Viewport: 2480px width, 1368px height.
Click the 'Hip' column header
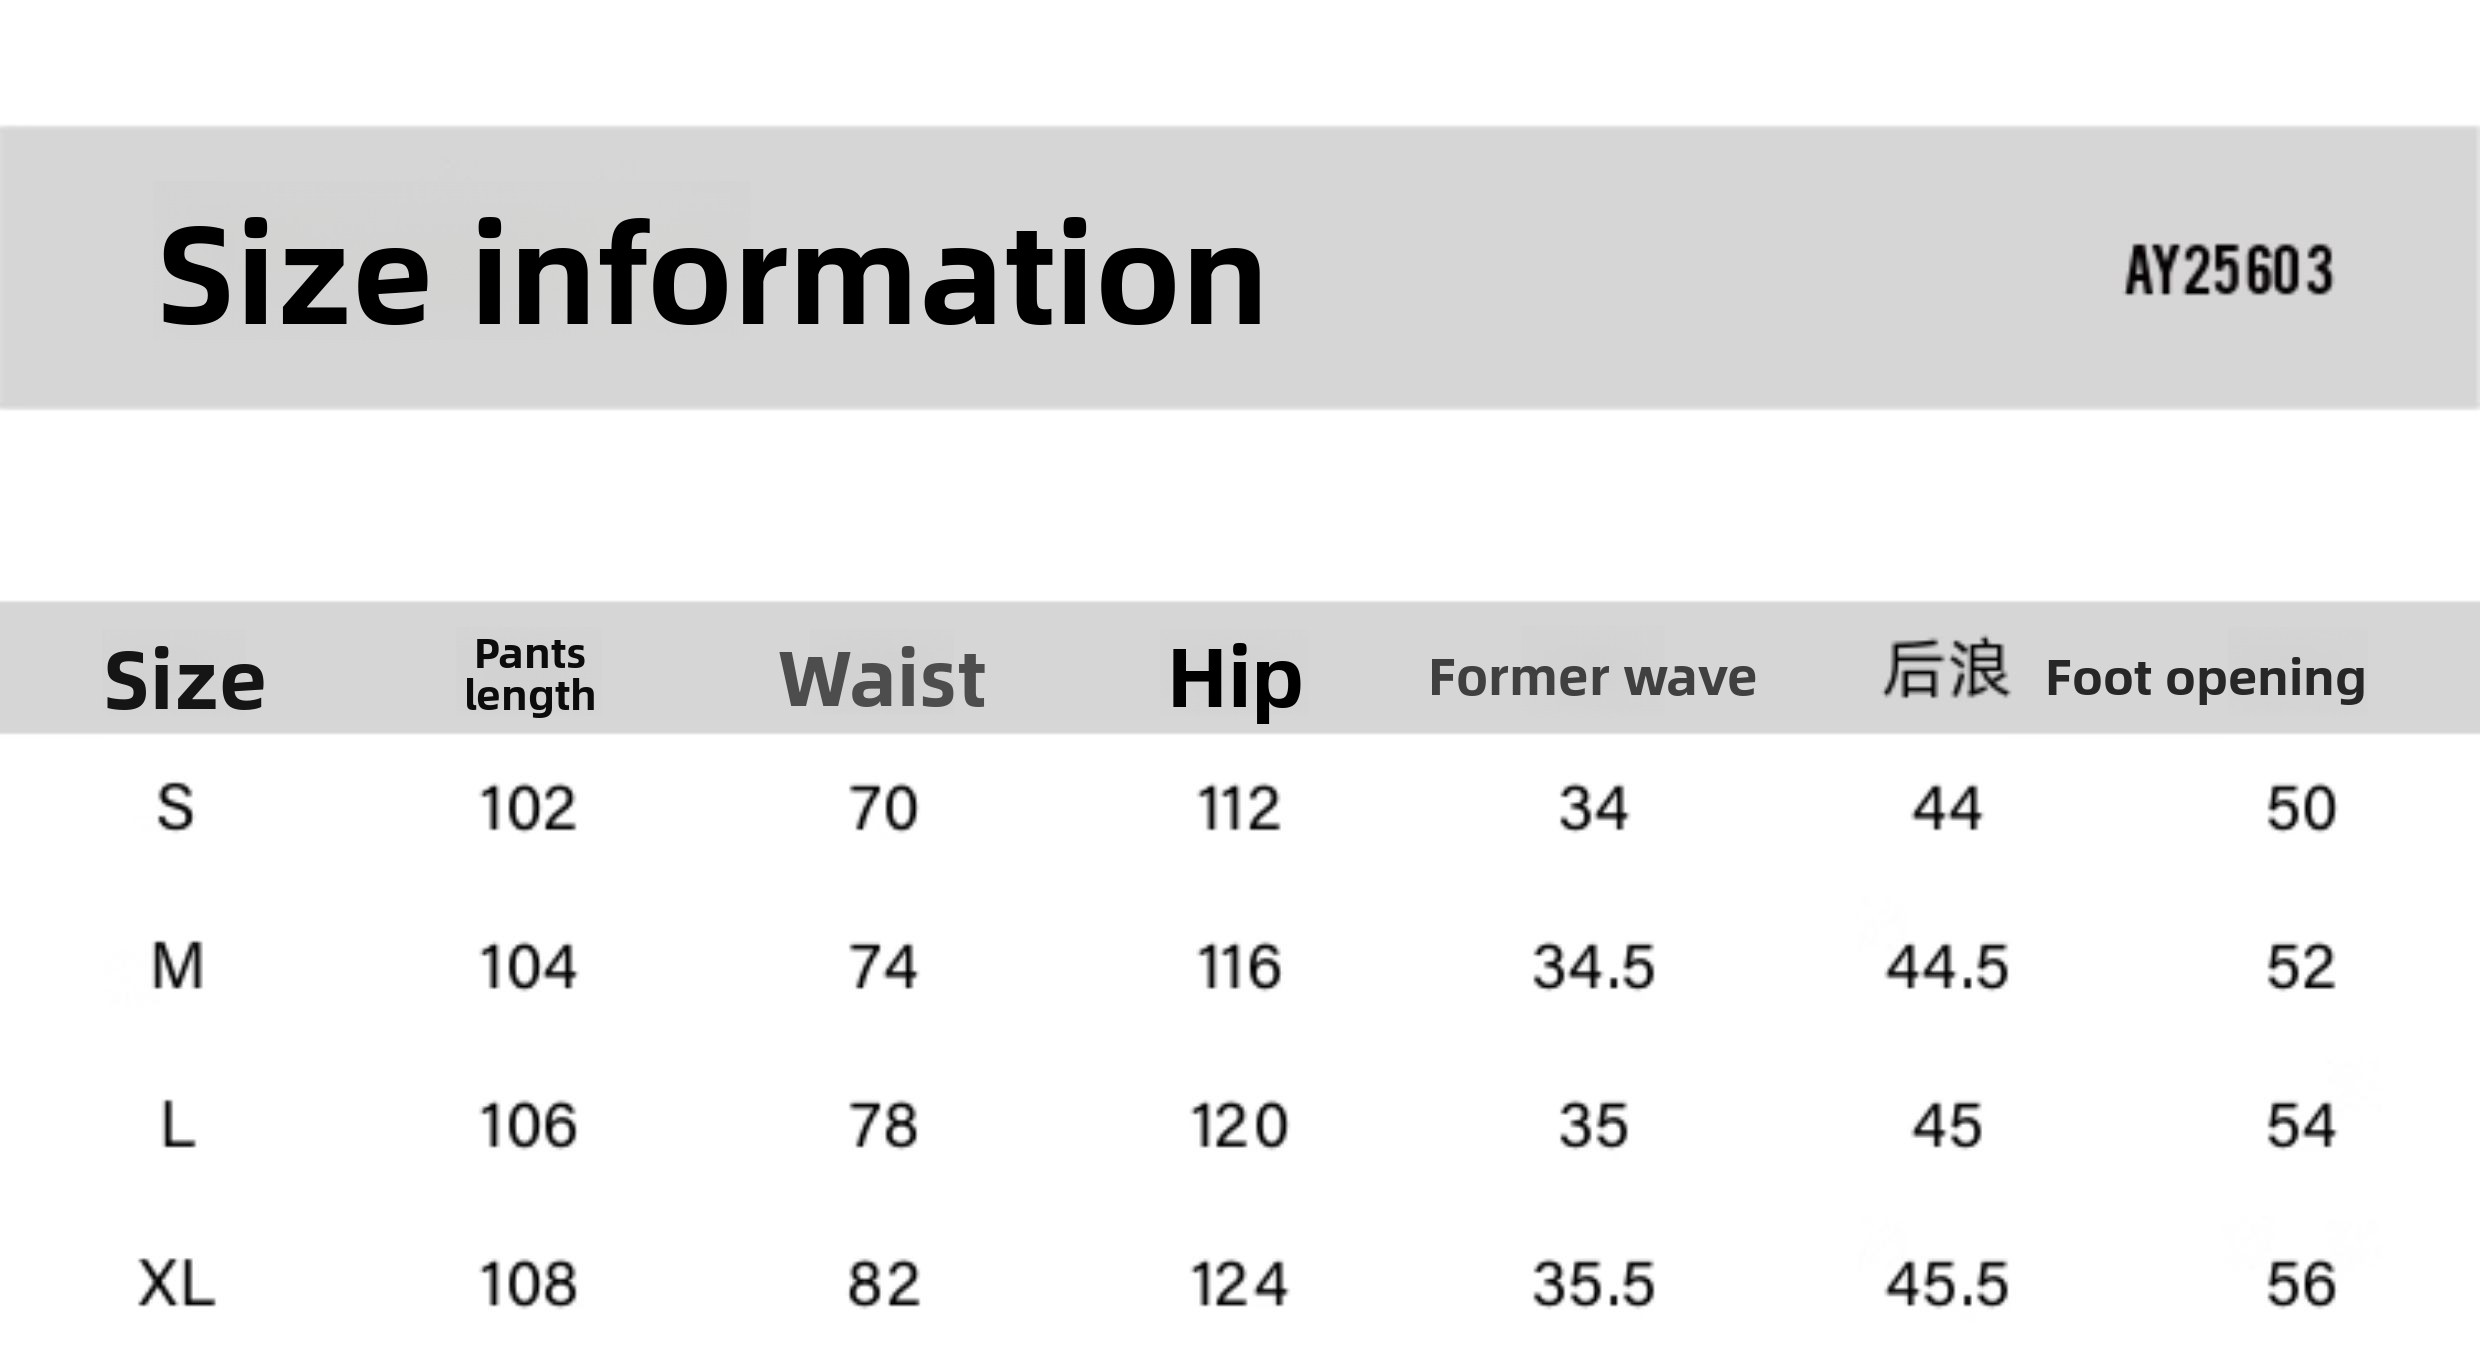coord(1235,679)
